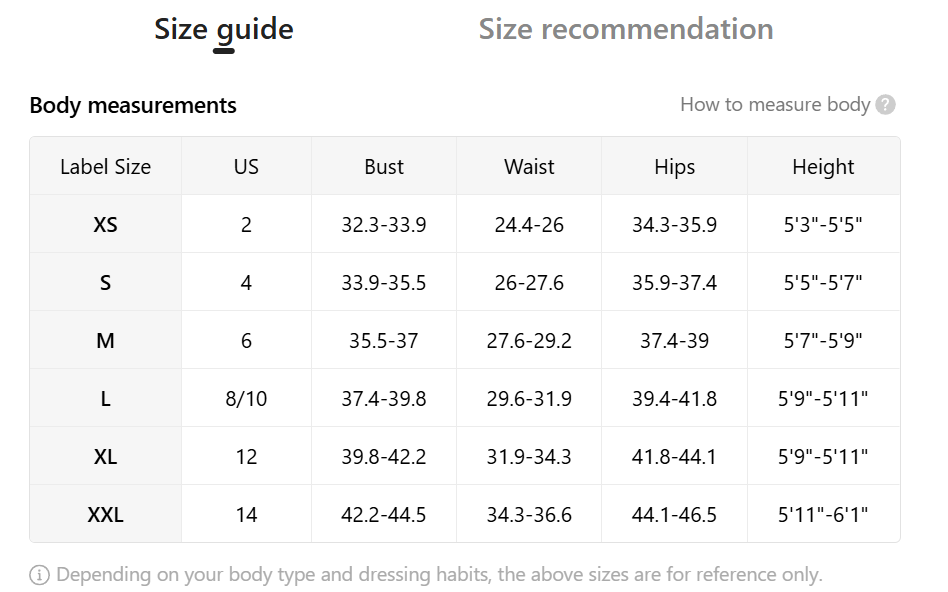Viewport: 948px width, 592px height.
Task: Click the US column header
Action: 246,167
